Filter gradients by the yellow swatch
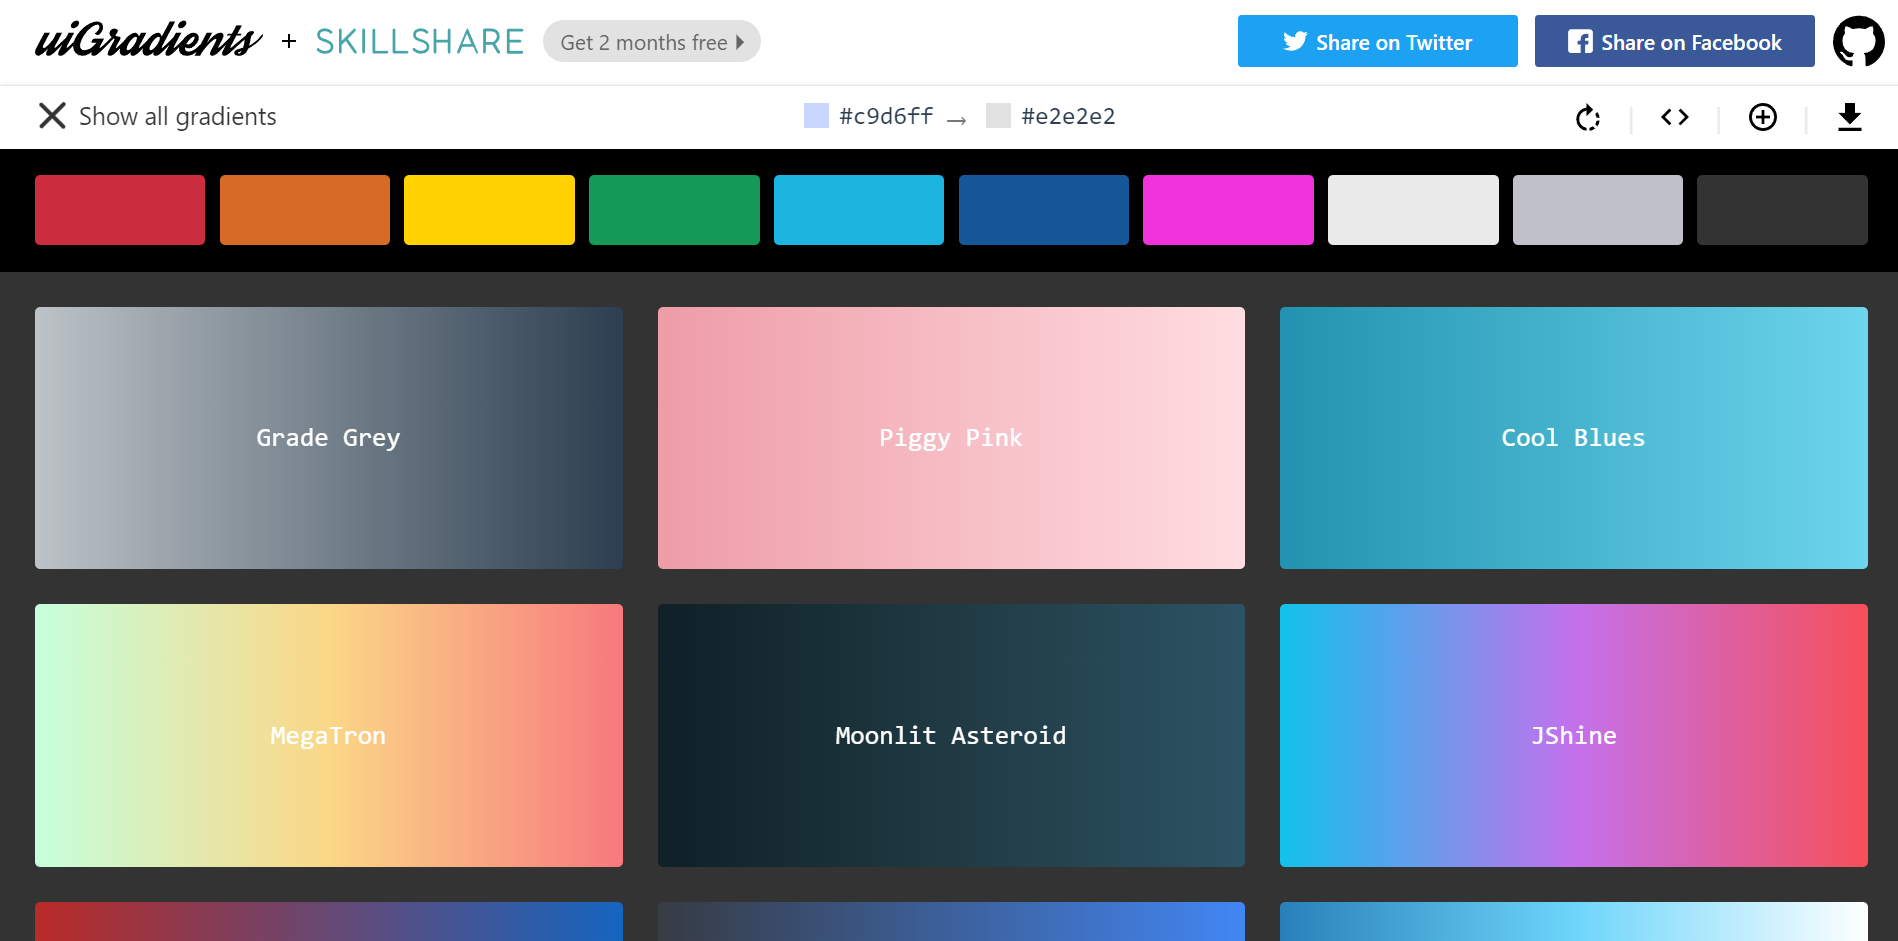The width and height of the screenshot is (1898, 941). (489, 210)
